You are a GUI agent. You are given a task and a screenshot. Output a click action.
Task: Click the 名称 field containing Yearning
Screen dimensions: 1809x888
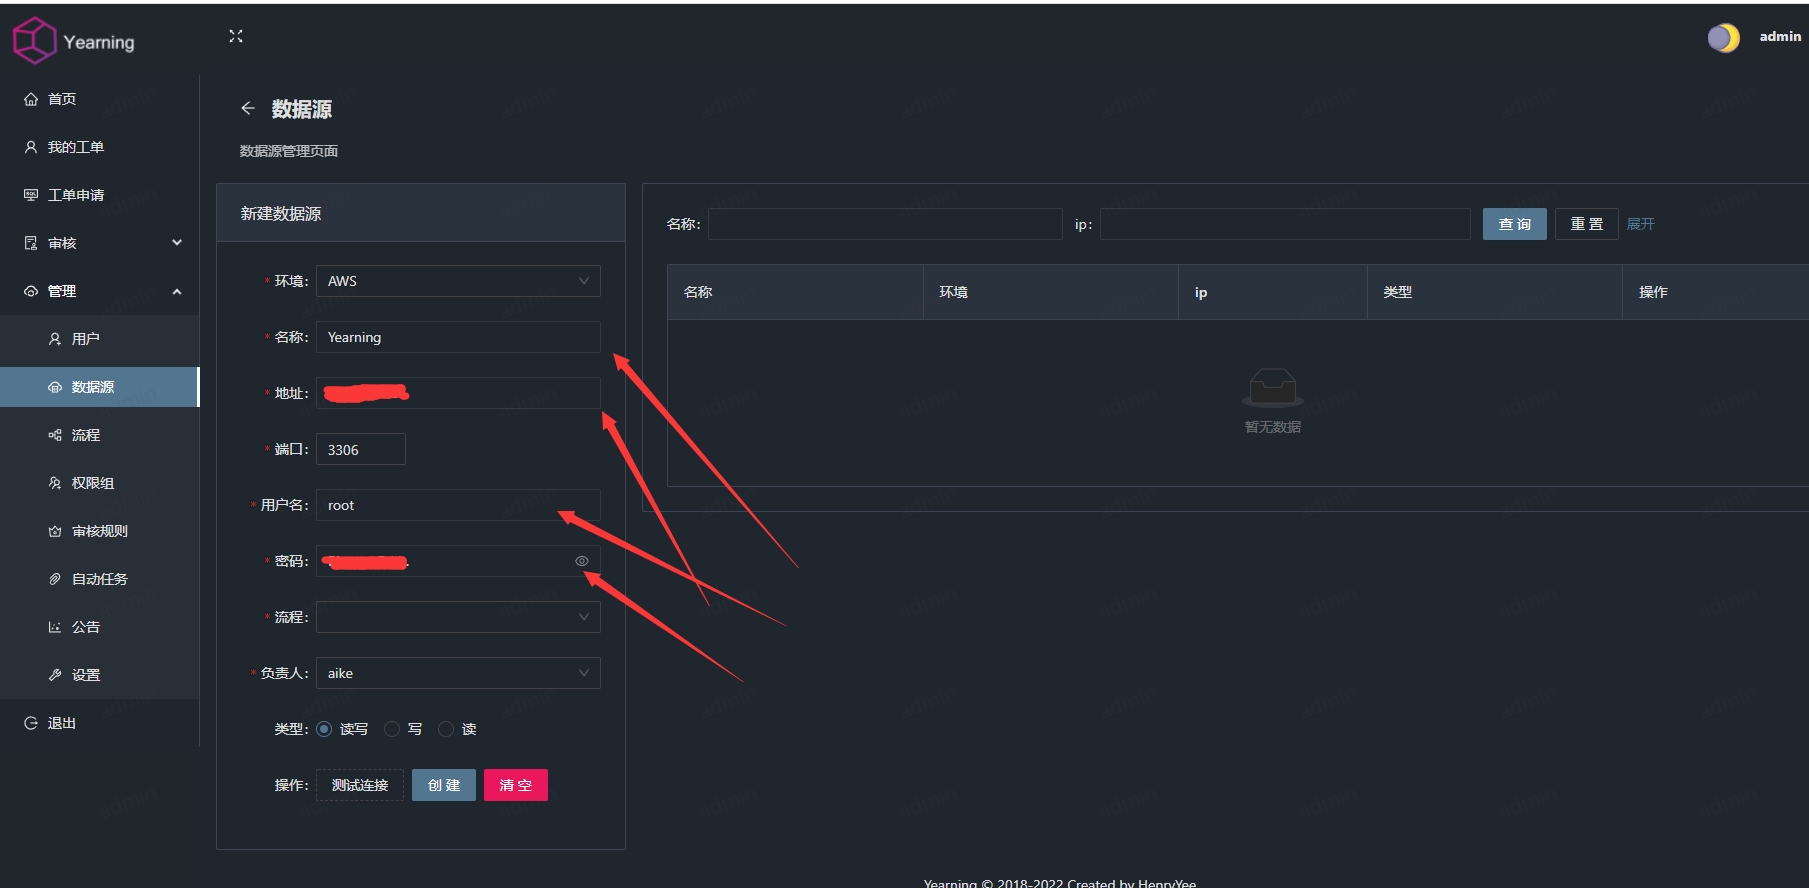point(458,337)
